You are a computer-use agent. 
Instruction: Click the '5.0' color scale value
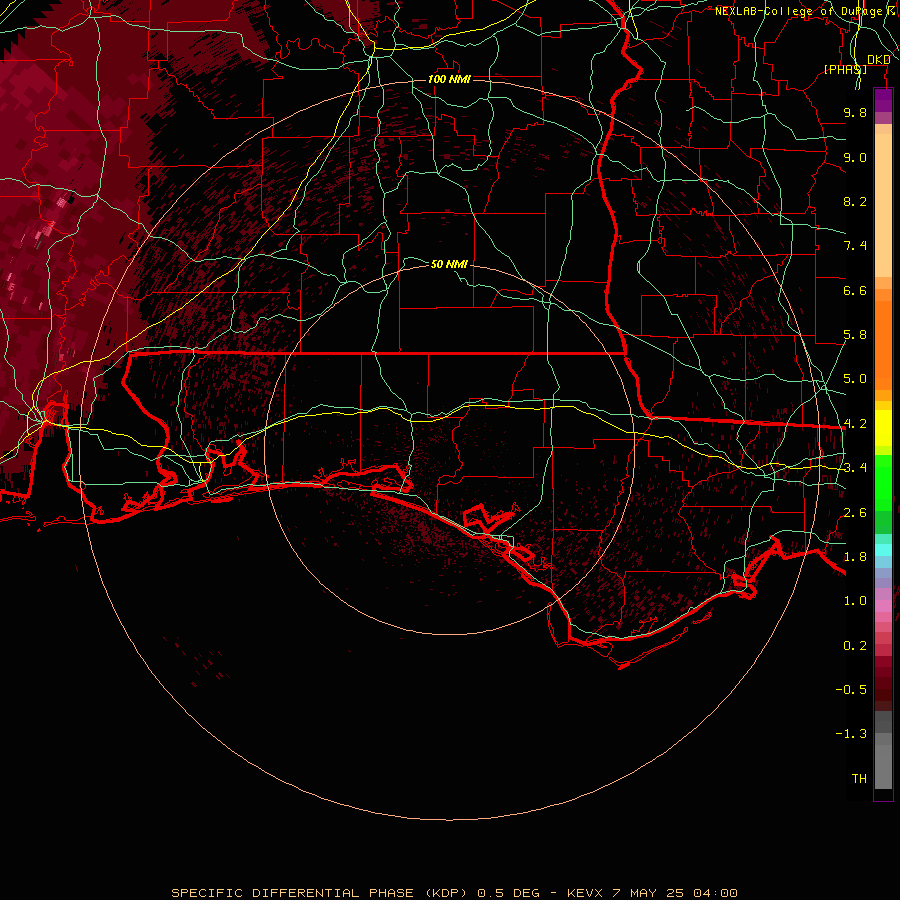[x=855, y=379]
